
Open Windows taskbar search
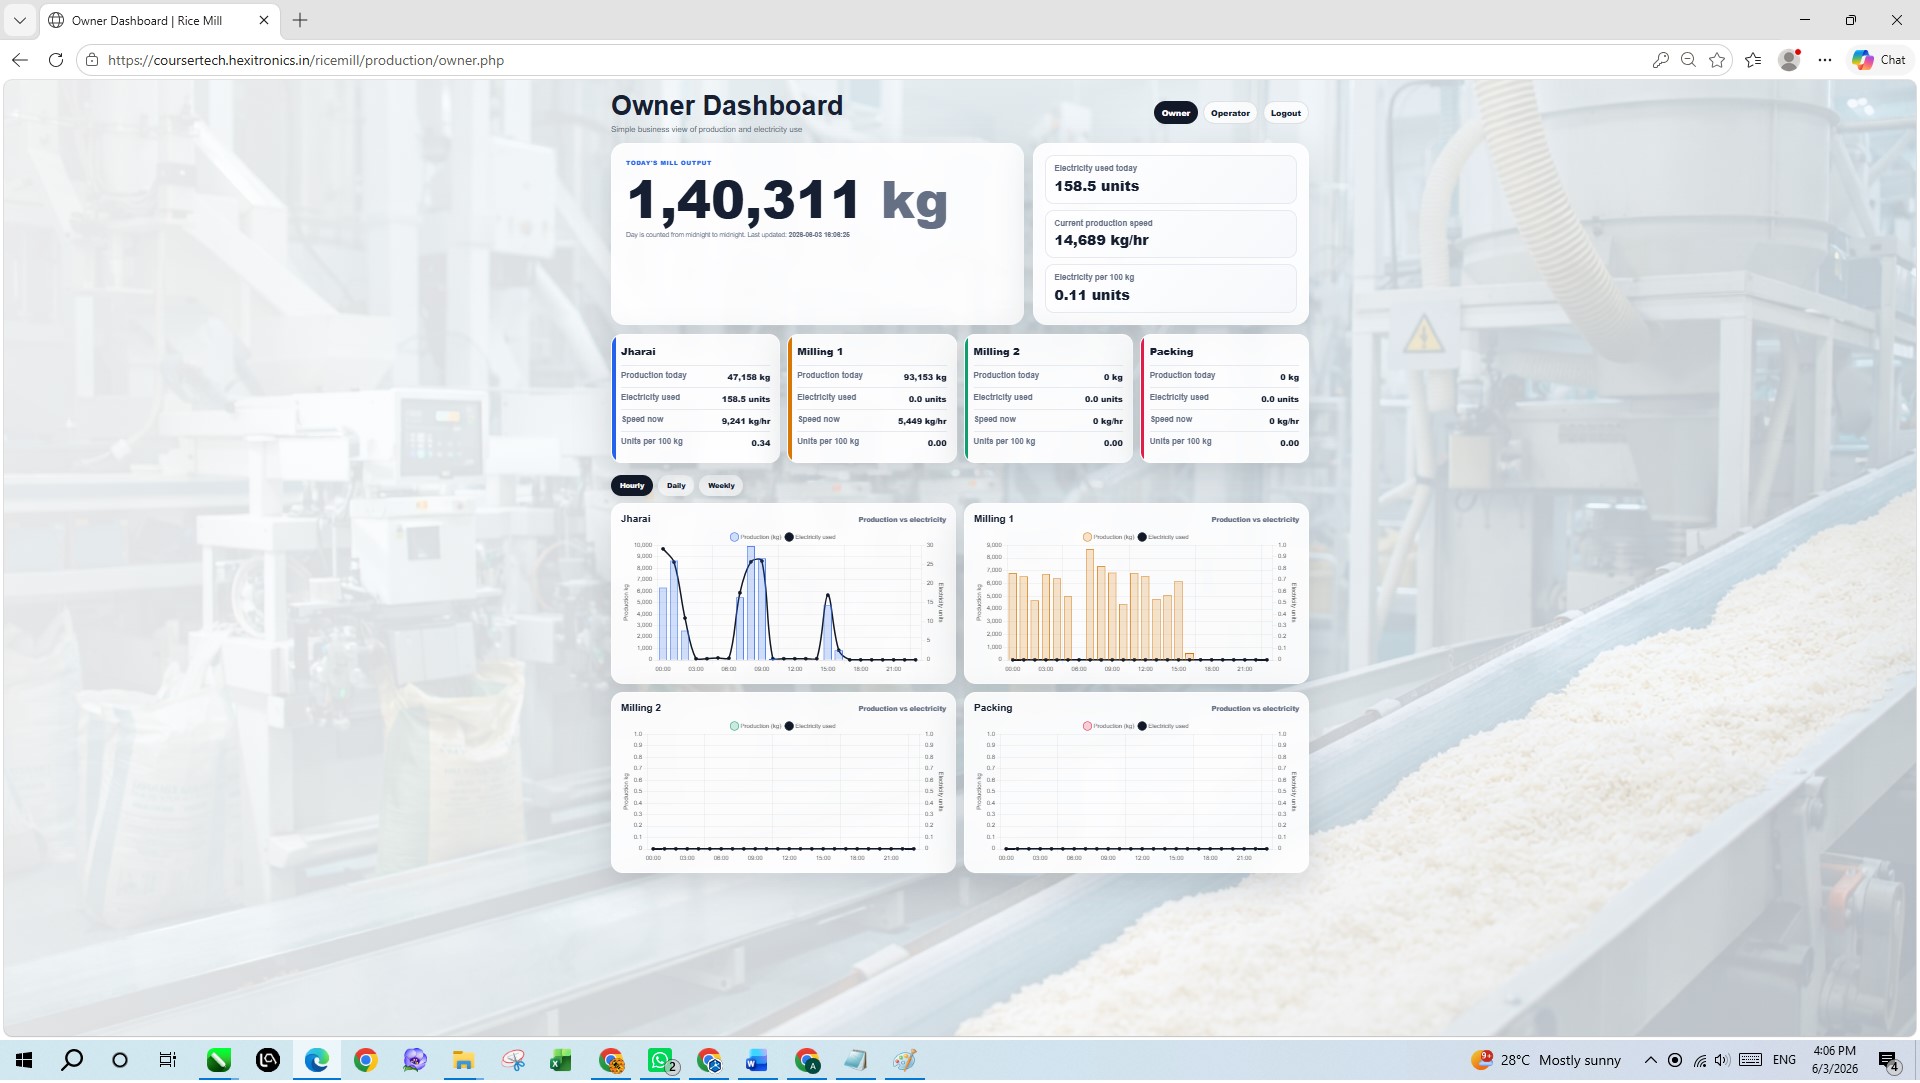point(72,1061)
